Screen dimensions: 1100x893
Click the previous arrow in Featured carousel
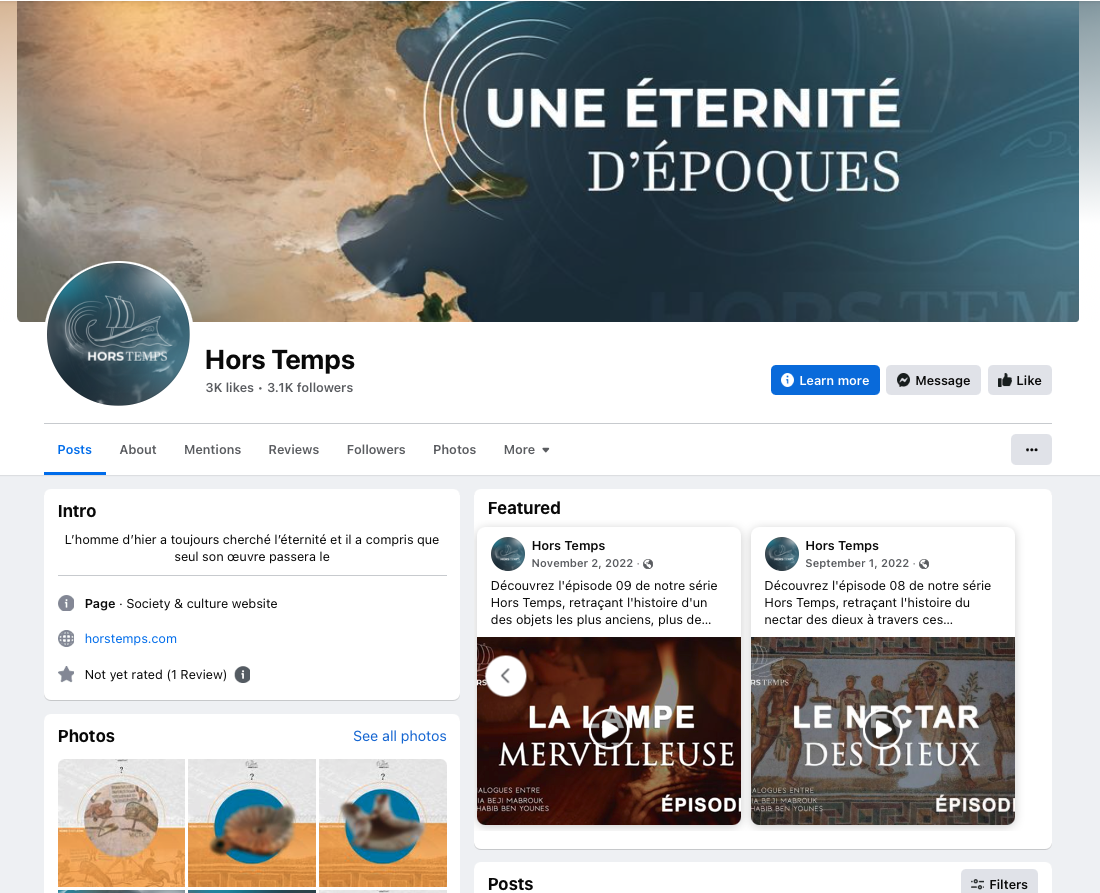click(506, 676)
